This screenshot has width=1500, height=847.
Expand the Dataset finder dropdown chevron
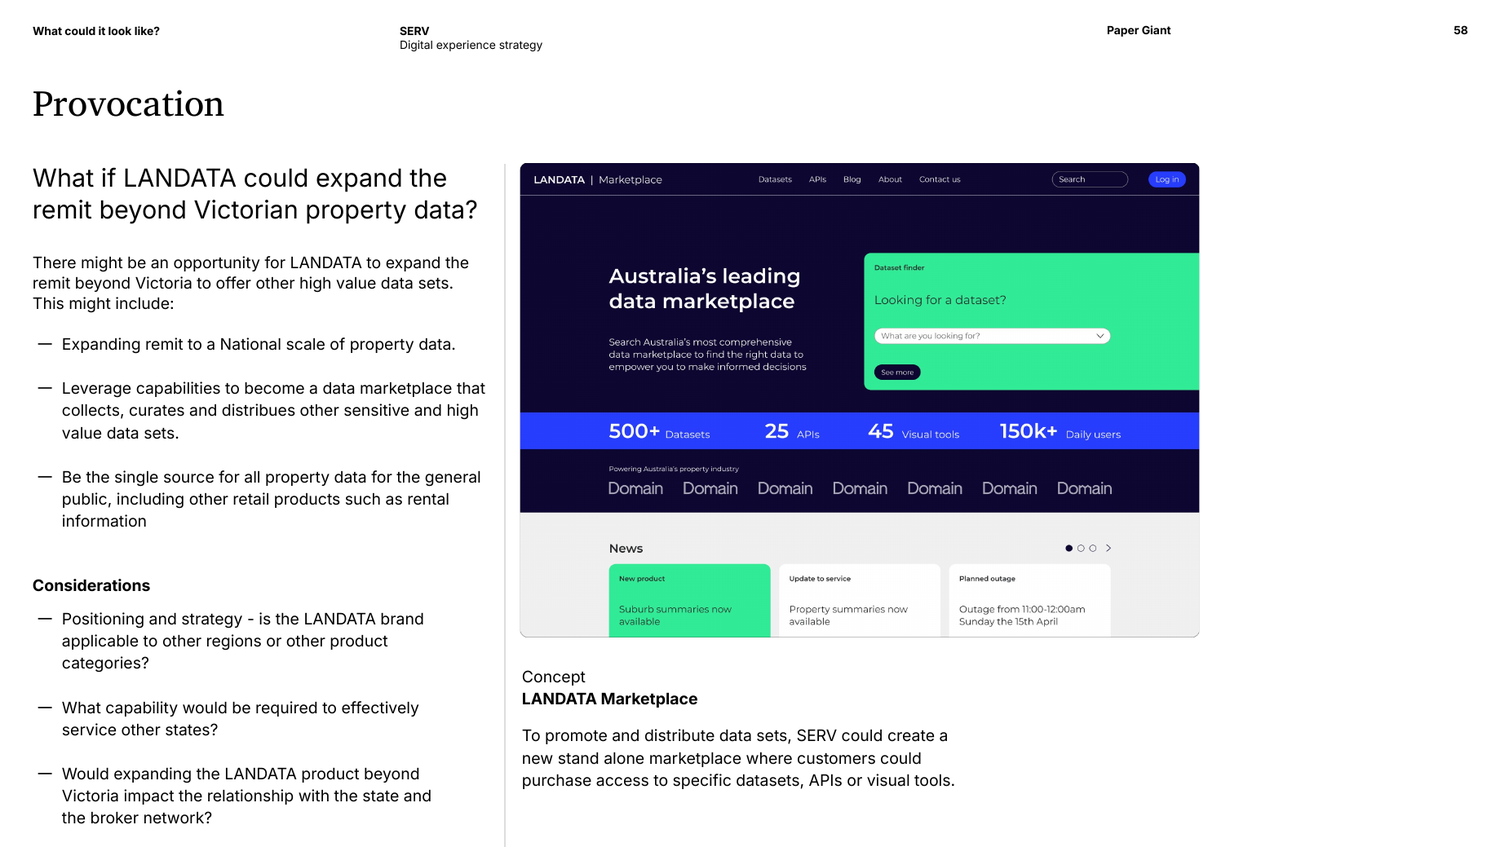pos(1100,336)
